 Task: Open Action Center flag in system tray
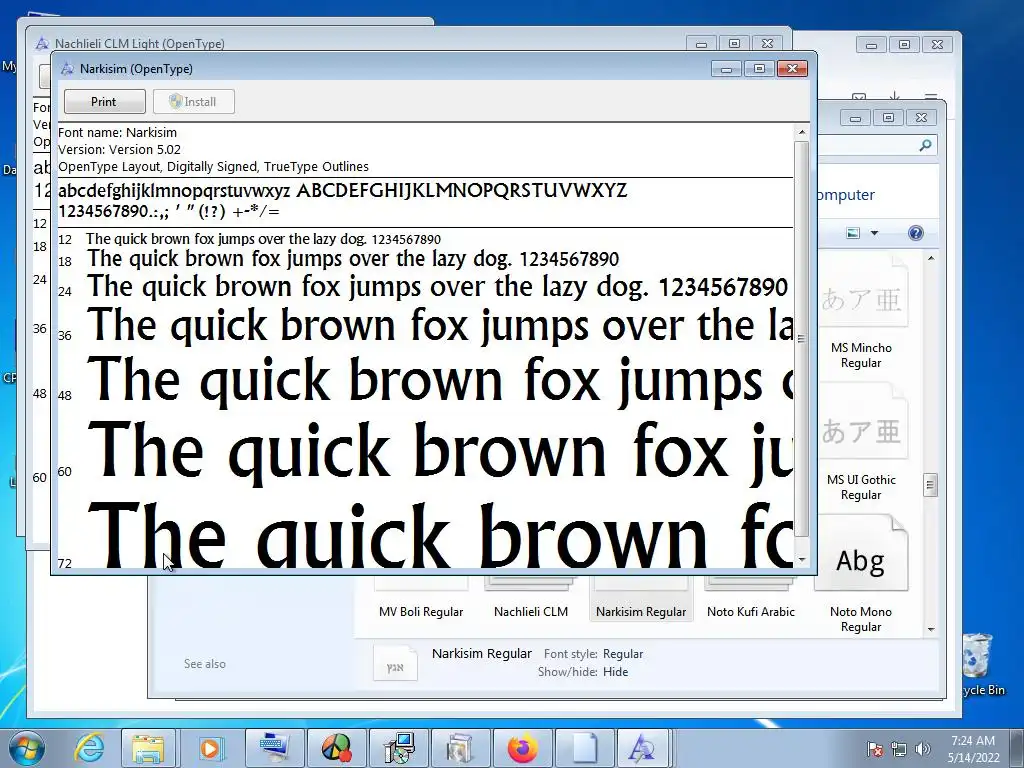click(x=874, y=749)
